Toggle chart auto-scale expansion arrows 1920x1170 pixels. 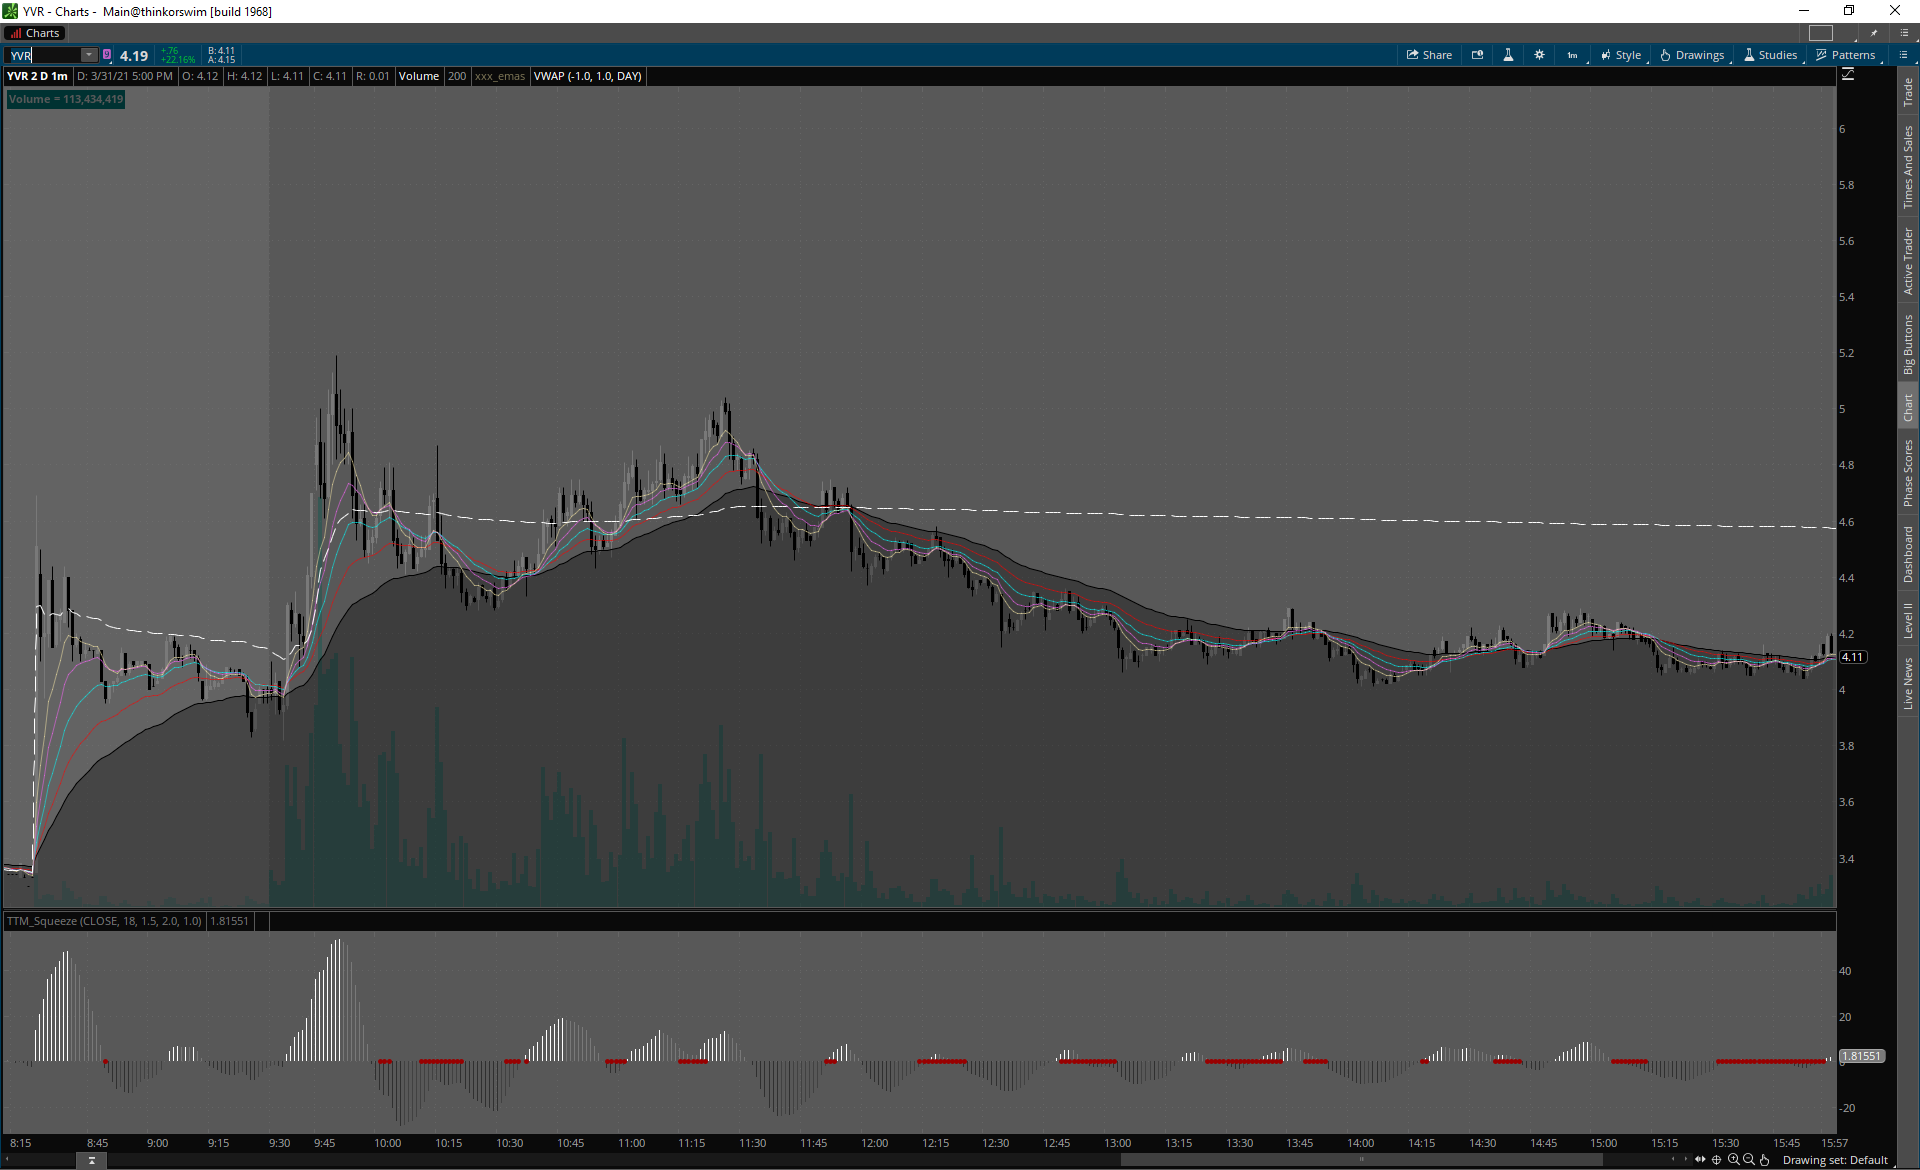(x=1700, y=1160)
